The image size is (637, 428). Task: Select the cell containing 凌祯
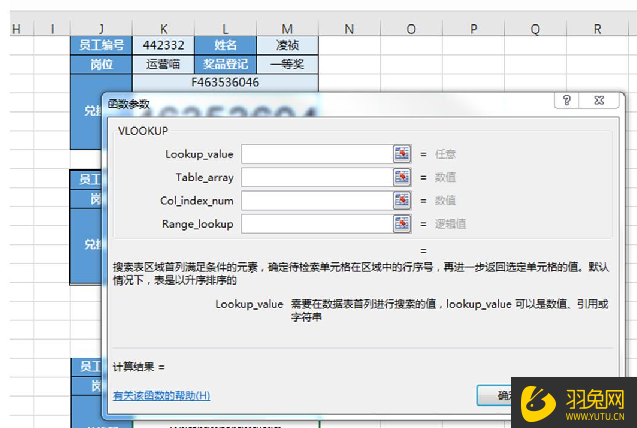click(288, 45)
